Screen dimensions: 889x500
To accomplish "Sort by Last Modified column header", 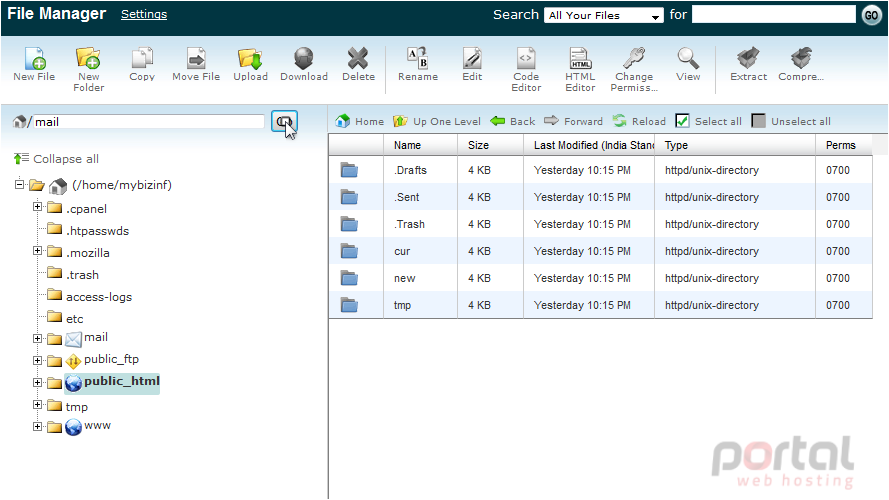I will coord(589,145).
